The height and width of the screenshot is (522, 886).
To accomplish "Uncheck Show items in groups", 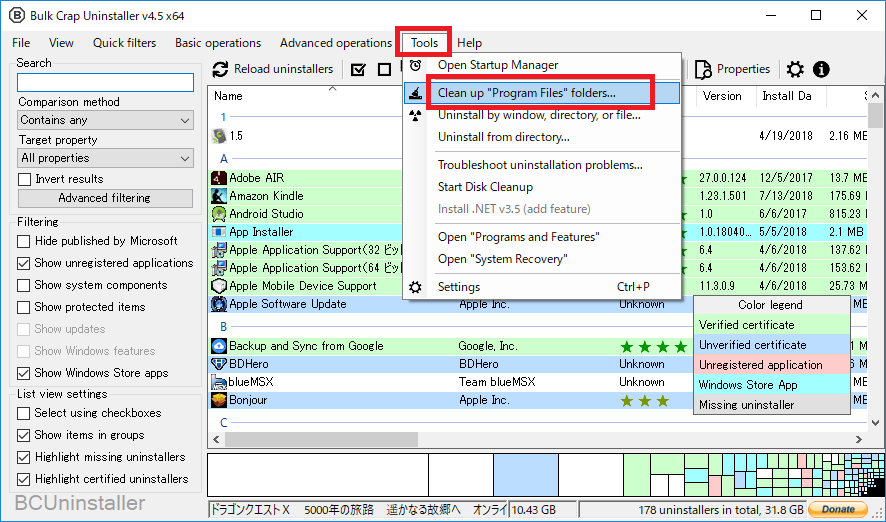I will point(24,436).
